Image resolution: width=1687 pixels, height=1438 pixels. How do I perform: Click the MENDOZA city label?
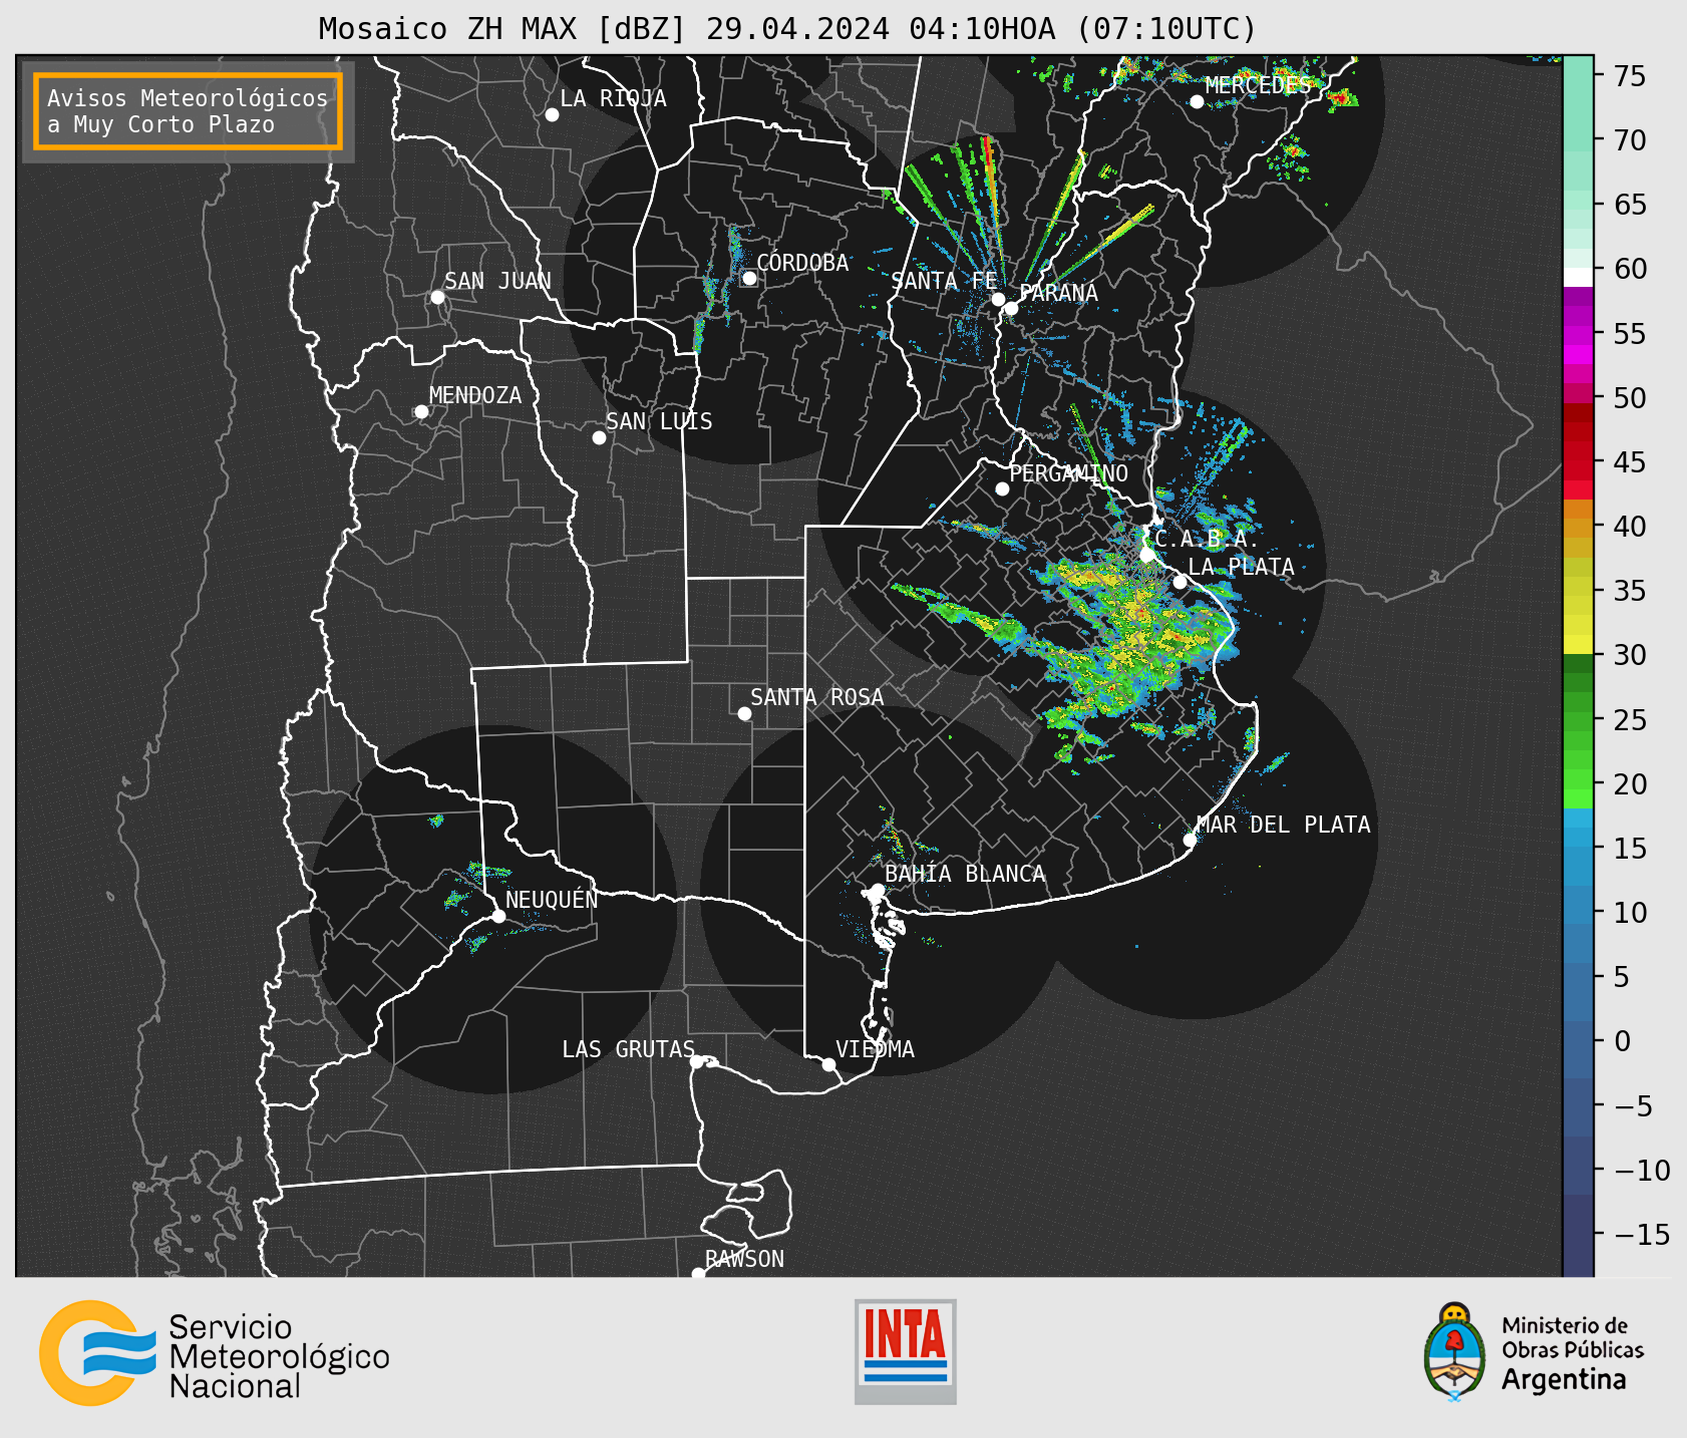pyautogui.click(x=475, y=395)
